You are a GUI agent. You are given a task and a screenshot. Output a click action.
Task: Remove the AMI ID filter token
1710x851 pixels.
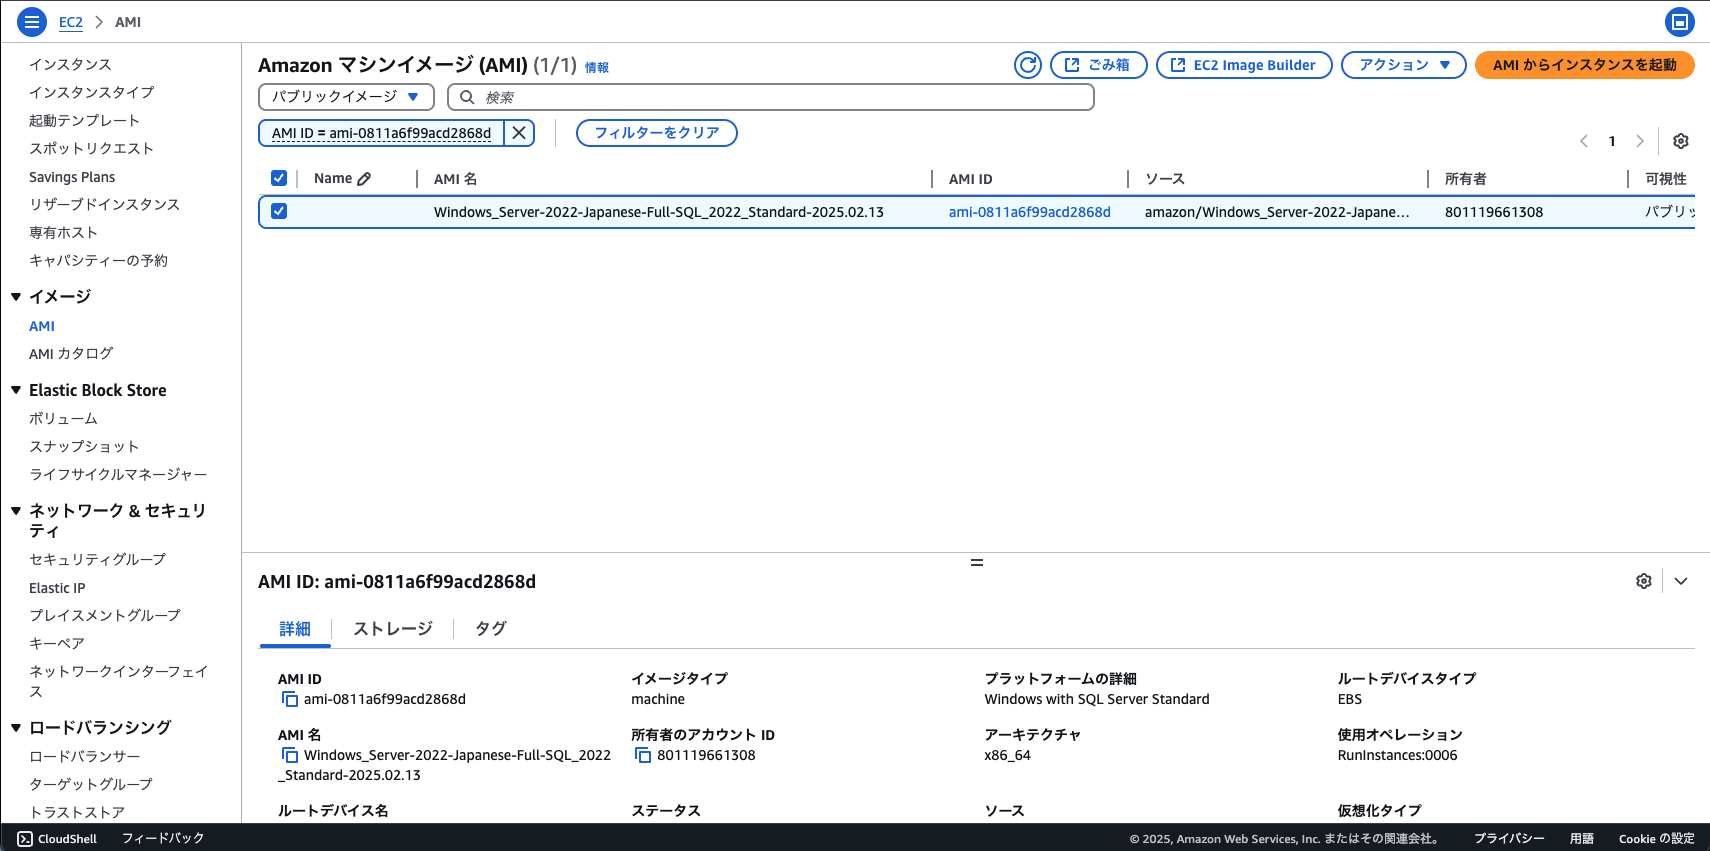click(519, 133)
